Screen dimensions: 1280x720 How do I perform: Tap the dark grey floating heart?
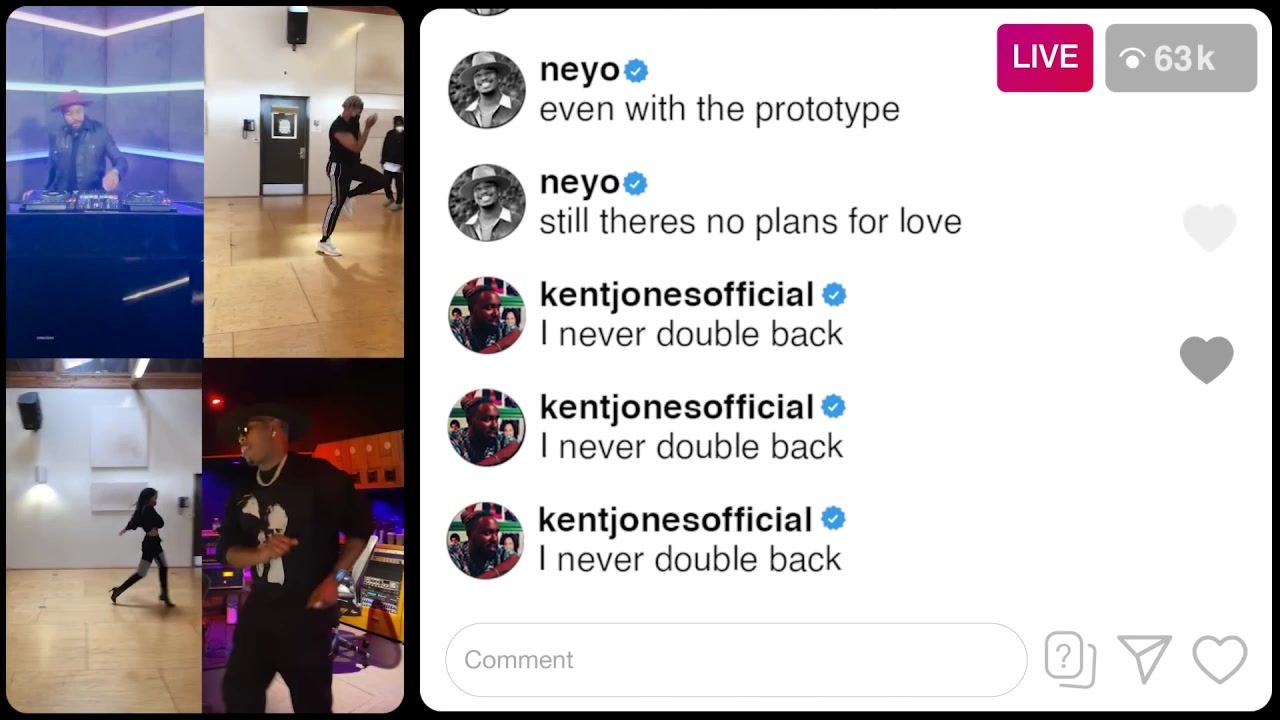[1207, 360]
